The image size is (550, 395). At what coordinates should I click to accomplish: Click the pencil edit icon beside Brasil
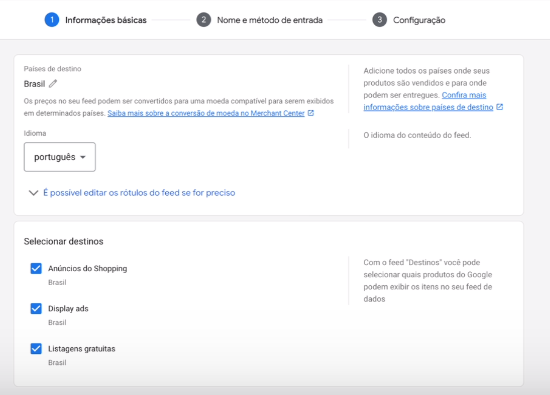pos(53,83)
